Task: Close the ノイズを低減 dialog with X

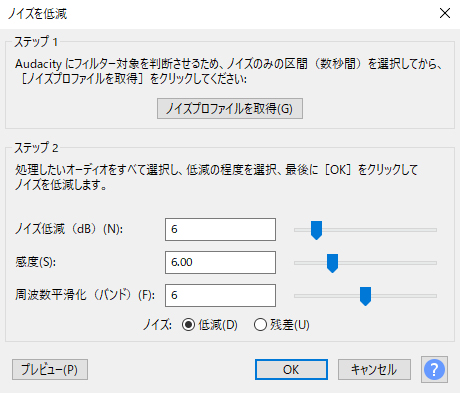Action: [445, 13]
